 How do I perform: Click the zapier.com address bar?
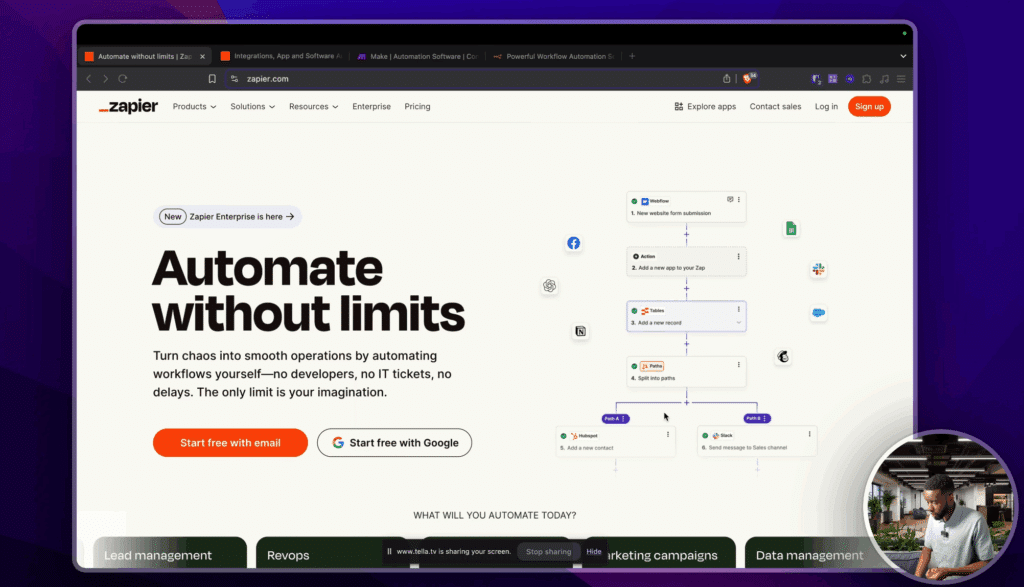point(400,79)
